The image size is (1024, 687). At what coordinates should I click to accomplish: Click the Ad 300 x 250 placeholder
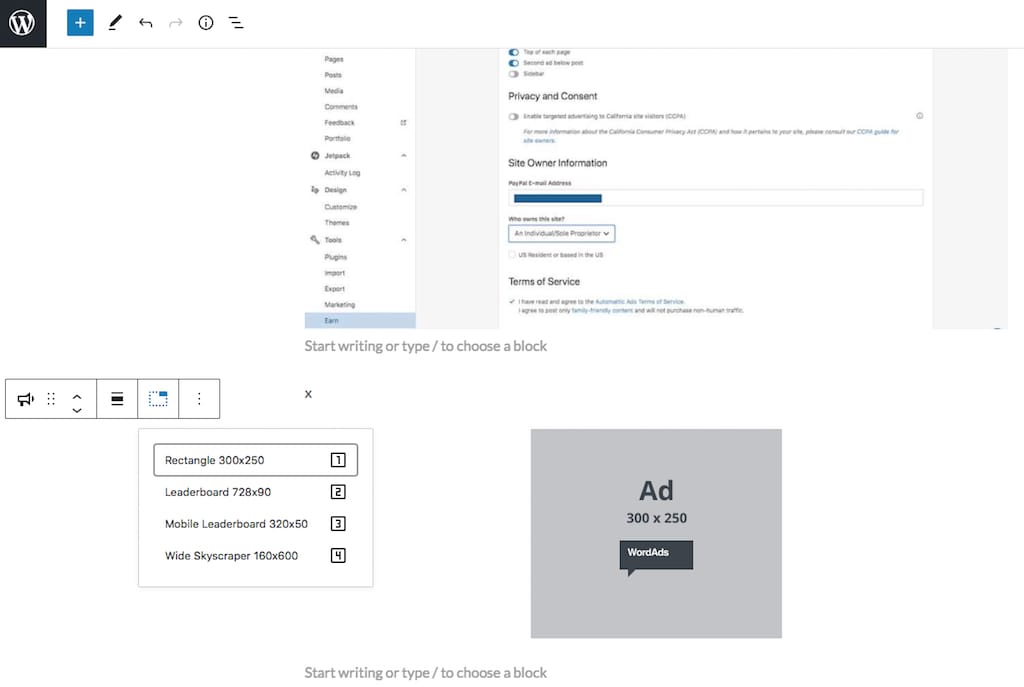click(x=656, y=533)
